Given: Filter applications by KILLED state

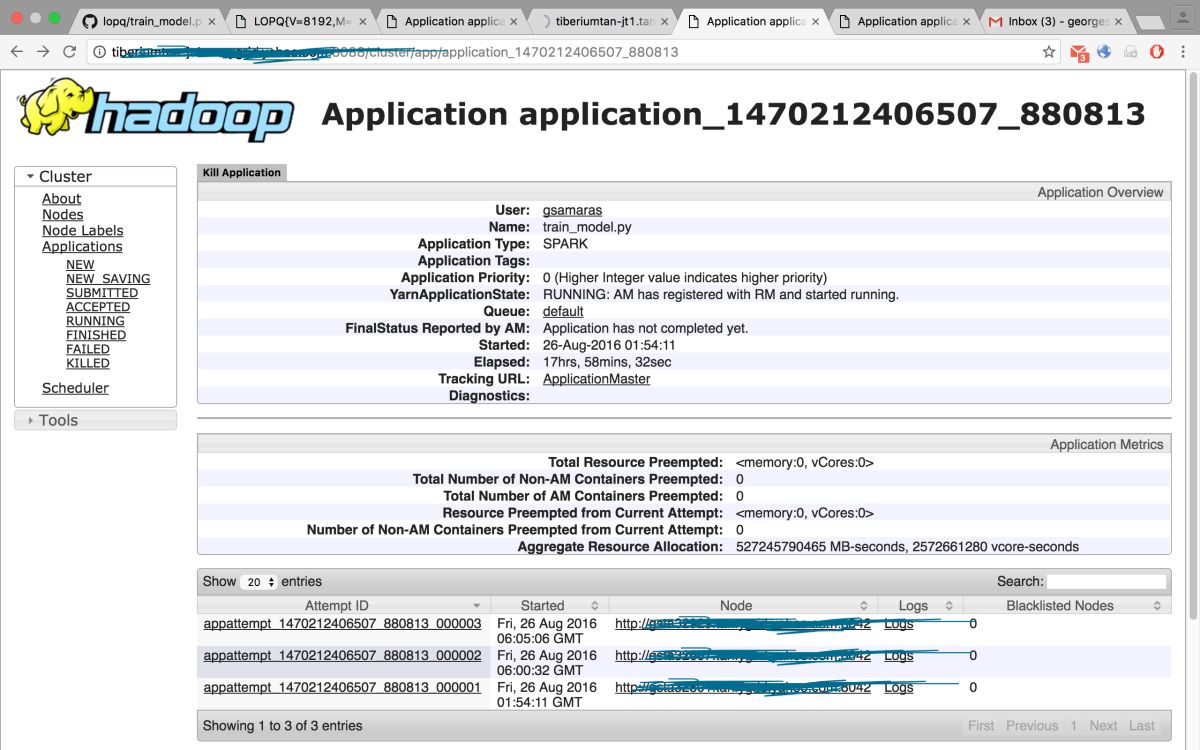Looking at the screenshot, I should (x=88, y=363).
